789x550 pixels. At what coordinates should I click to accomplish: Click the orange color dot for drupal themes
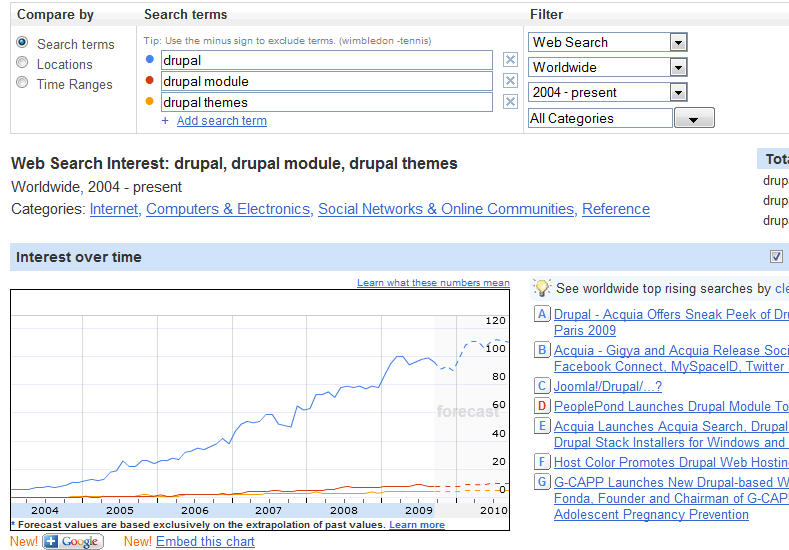[x=149, y=101]
